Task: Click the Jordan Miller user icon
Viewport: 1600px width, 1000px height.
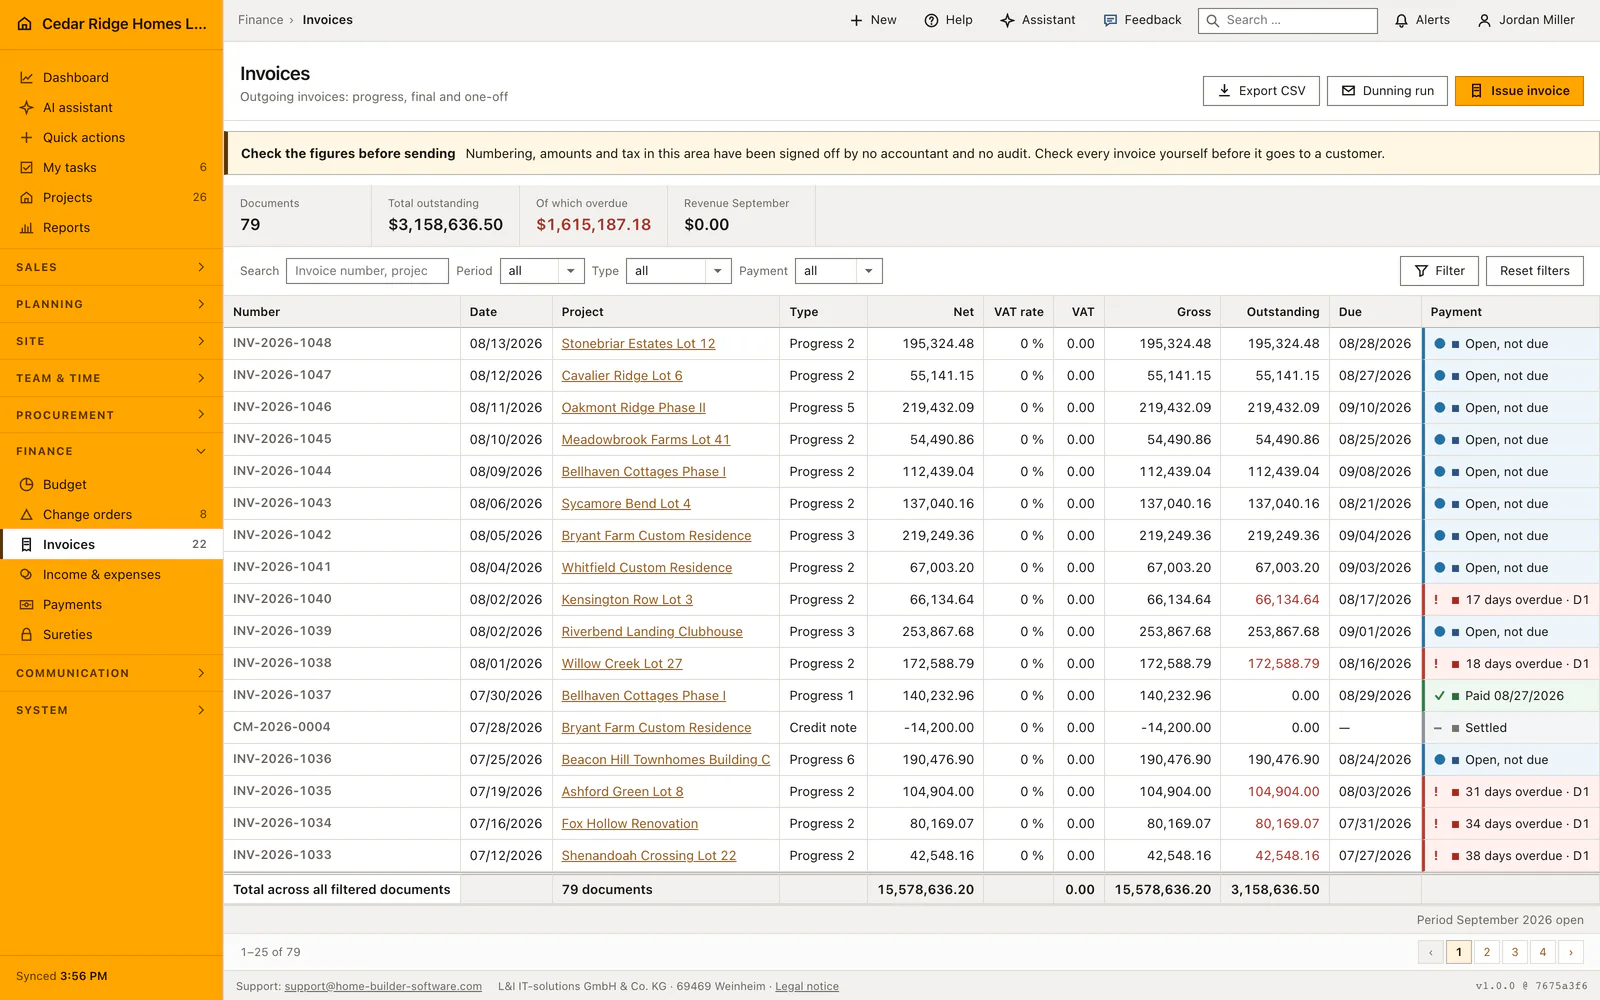Action: (1484, 20)
